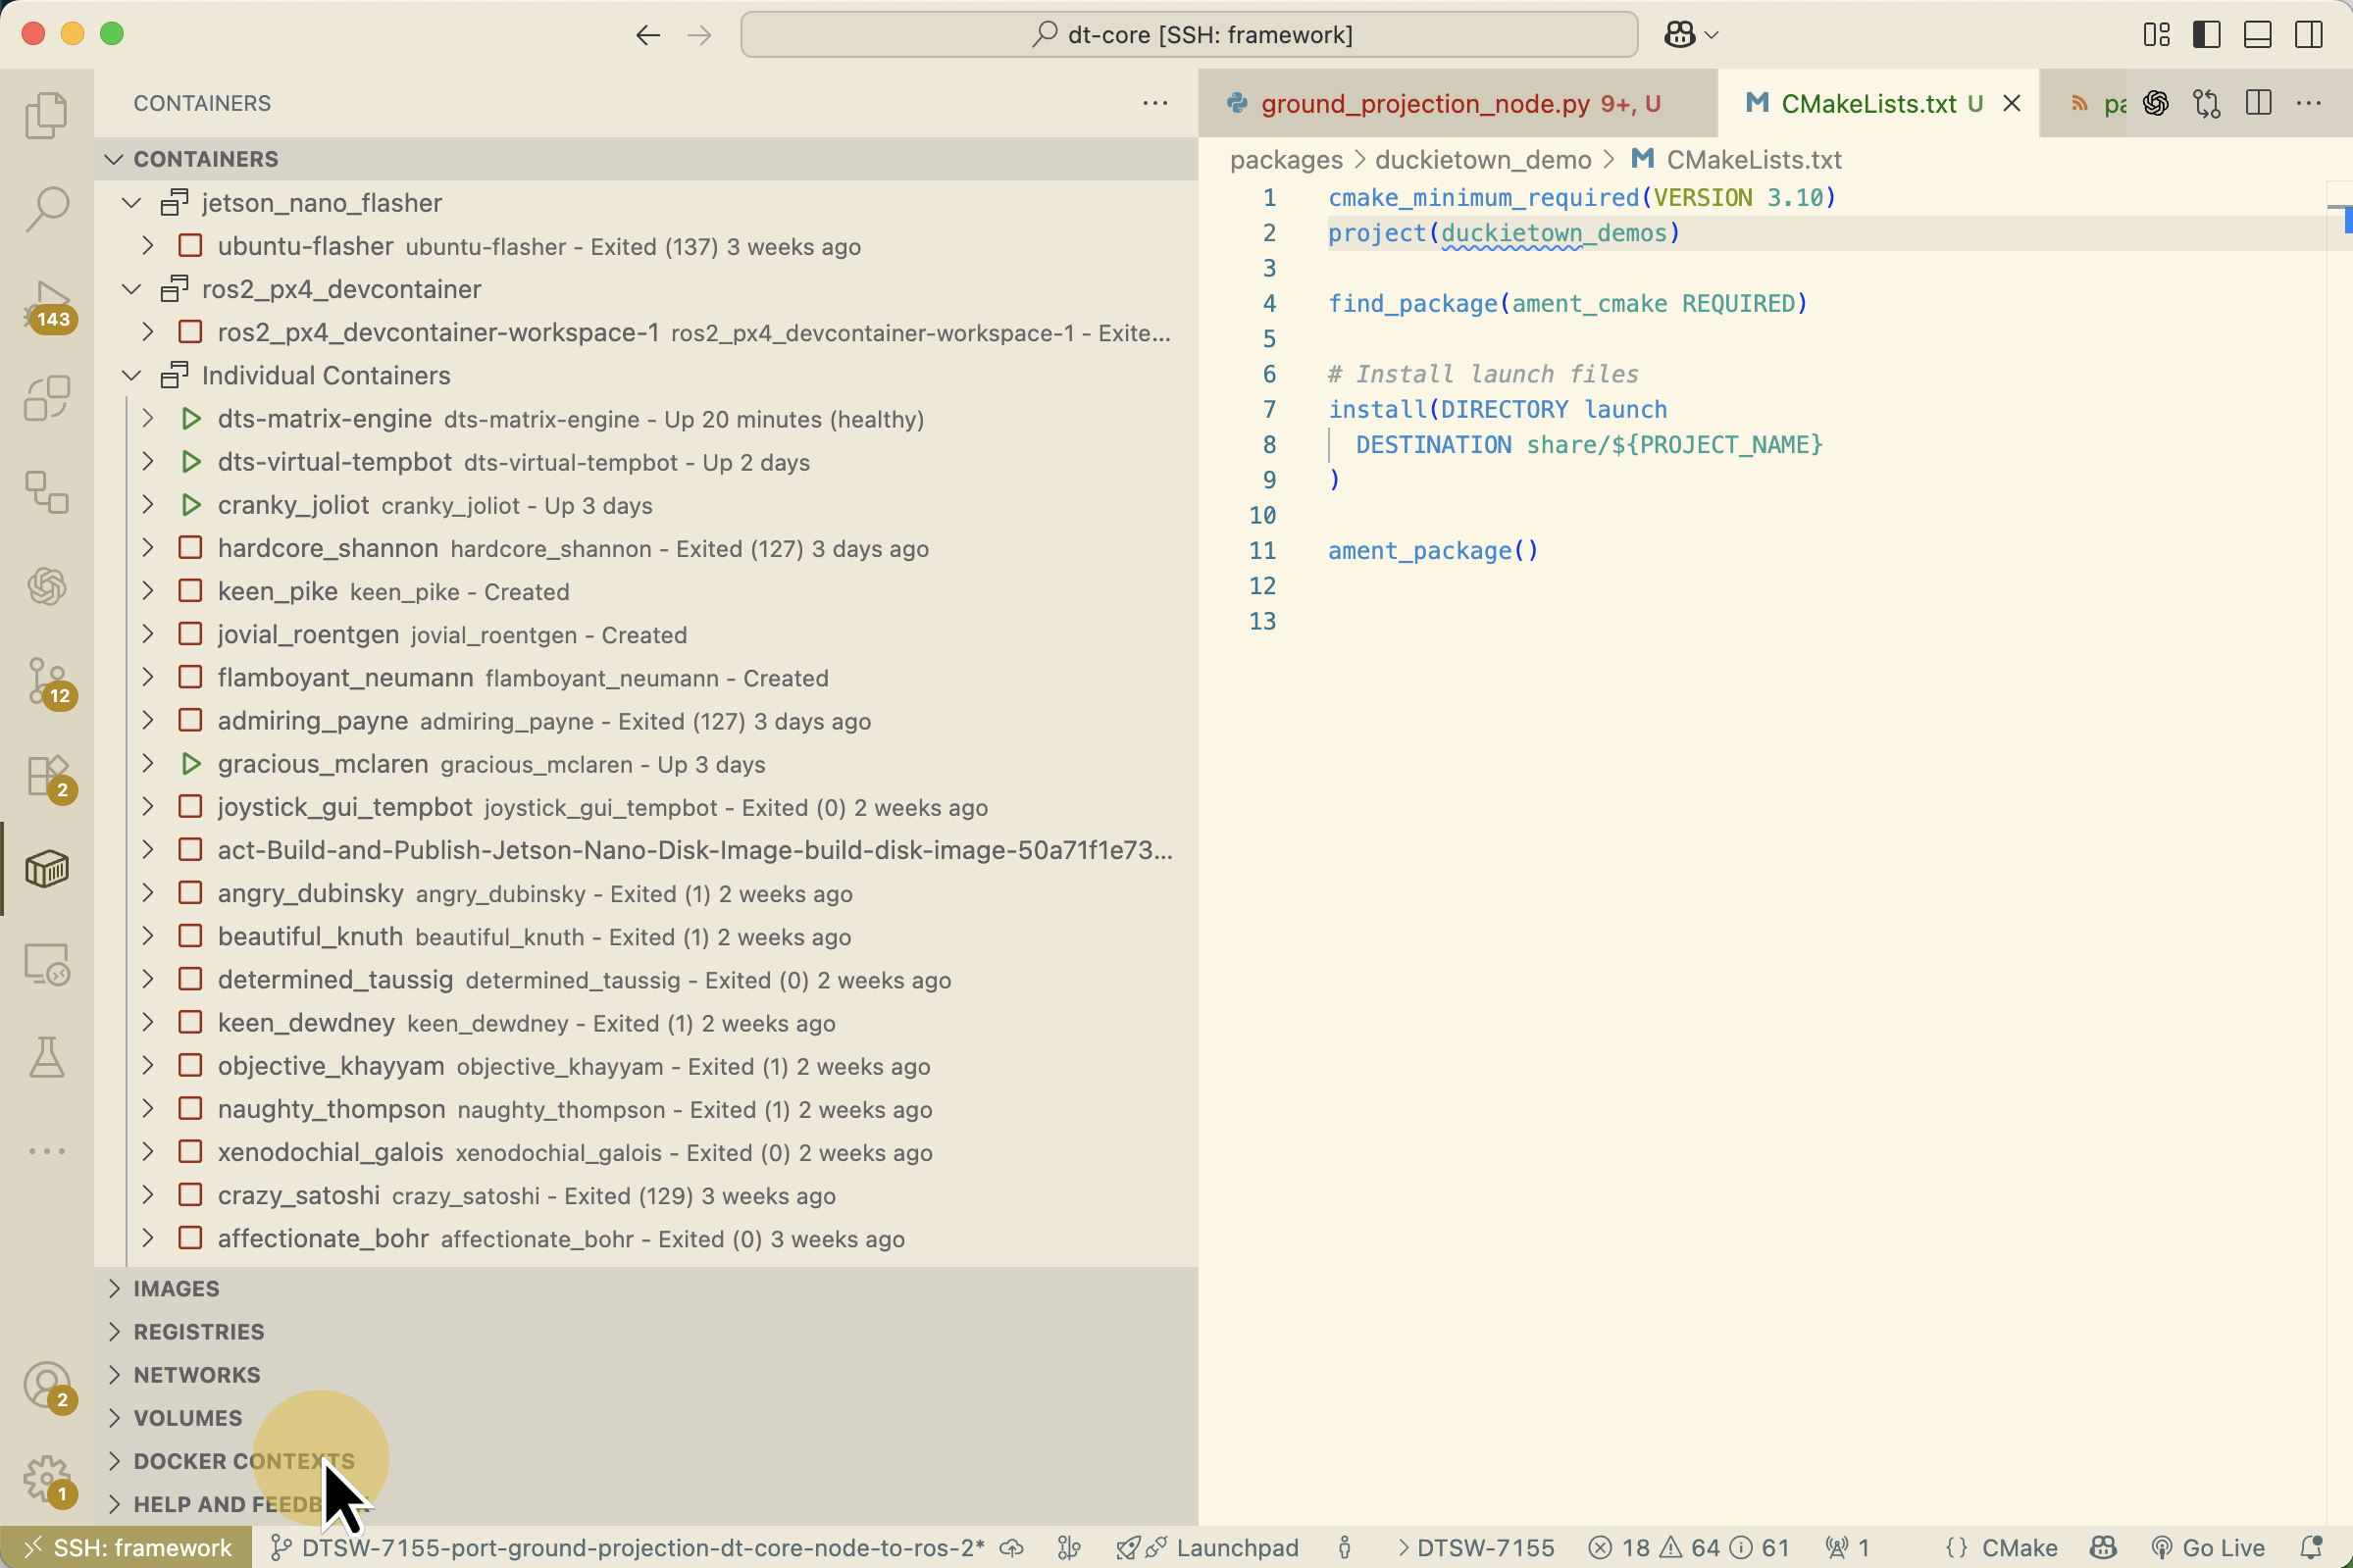
Task: Open the Testing flask icon
Action: (46, 1057)
